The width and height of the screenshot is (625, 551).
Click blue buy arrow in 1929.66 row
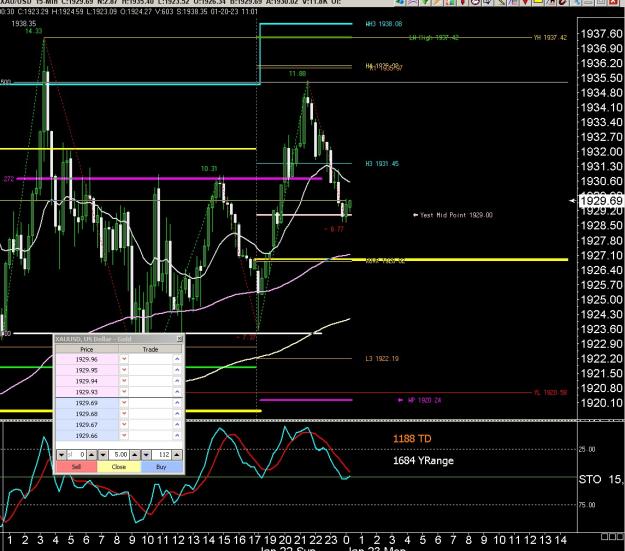[x=177, y=436]
